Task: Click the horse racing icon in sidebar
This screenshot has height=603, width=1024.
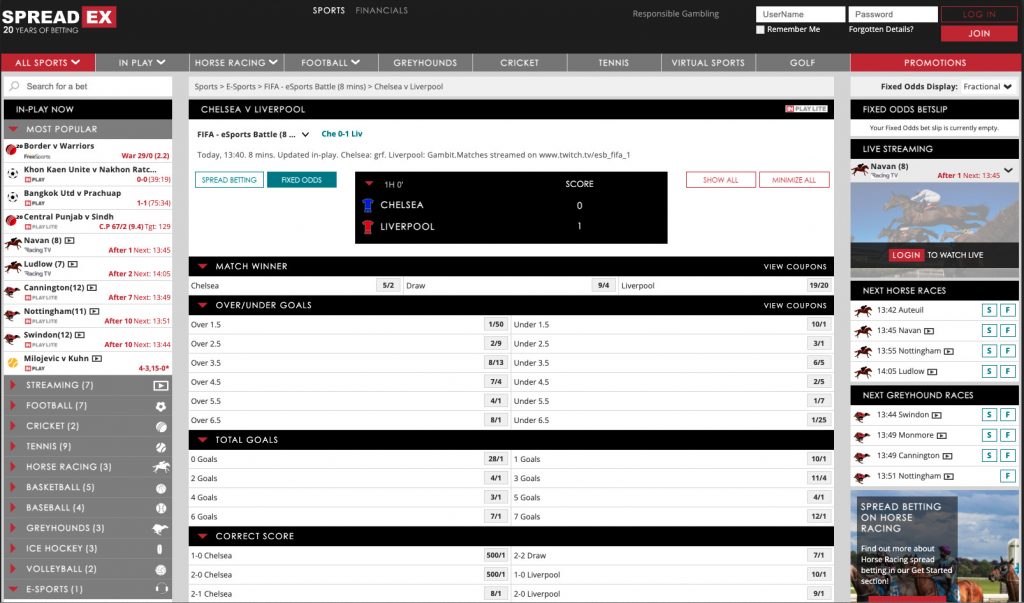Action: point(160,467)
